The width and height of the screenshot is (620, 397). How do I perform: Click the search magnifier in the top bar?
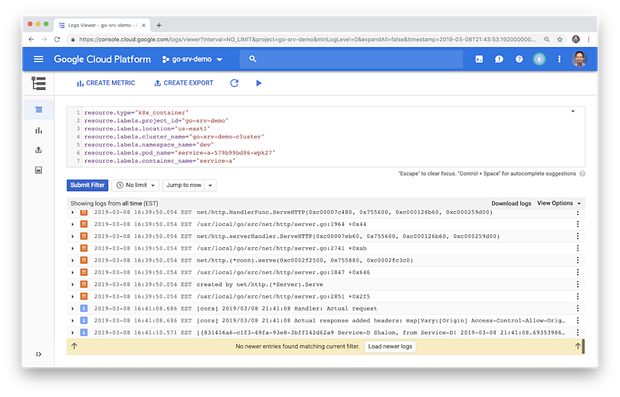253,59
